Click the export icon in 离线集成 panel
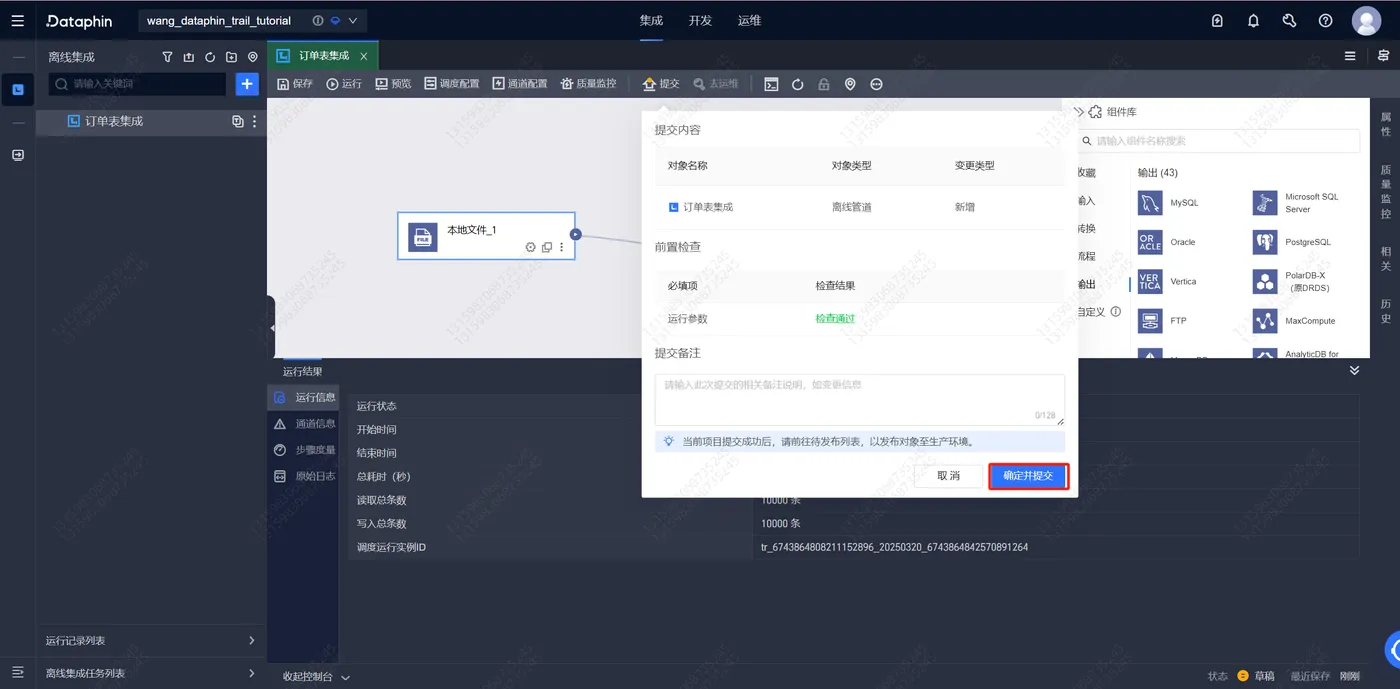 [x=188, y=57]
